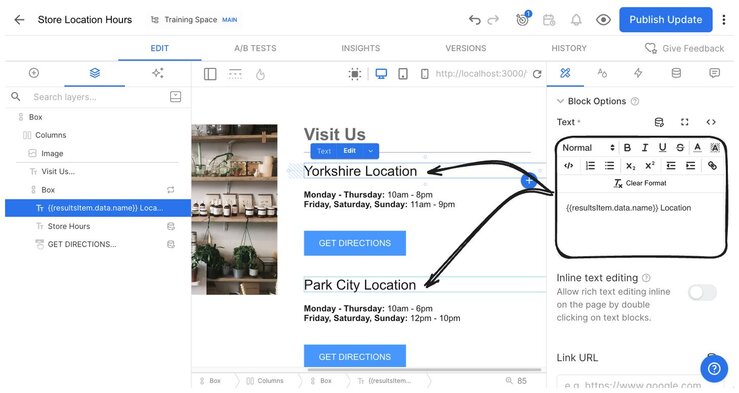This screenshot has width=739, height=393.
Task: Toggle italic formatting
Action: click(645, 147)
